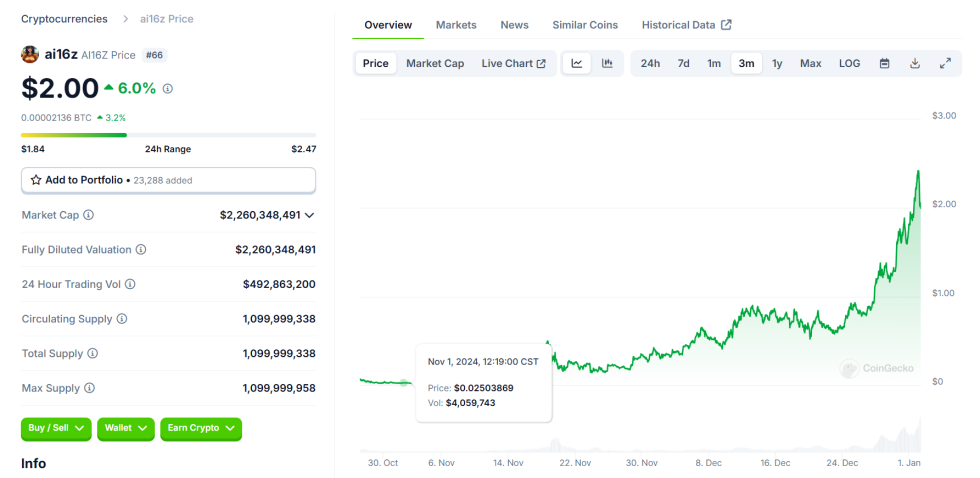Open the price info icon beside 6.0%

[168, 89]
